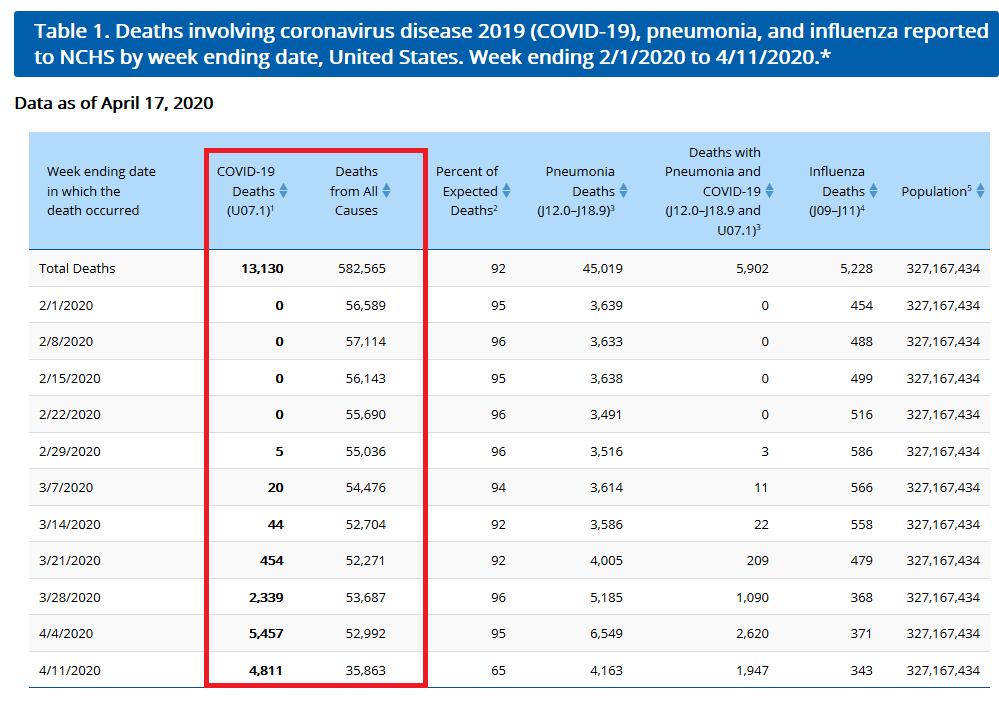Click the 'Week ending date' column header
This screenshot has height=715, width=999.
tap(101, 191)
